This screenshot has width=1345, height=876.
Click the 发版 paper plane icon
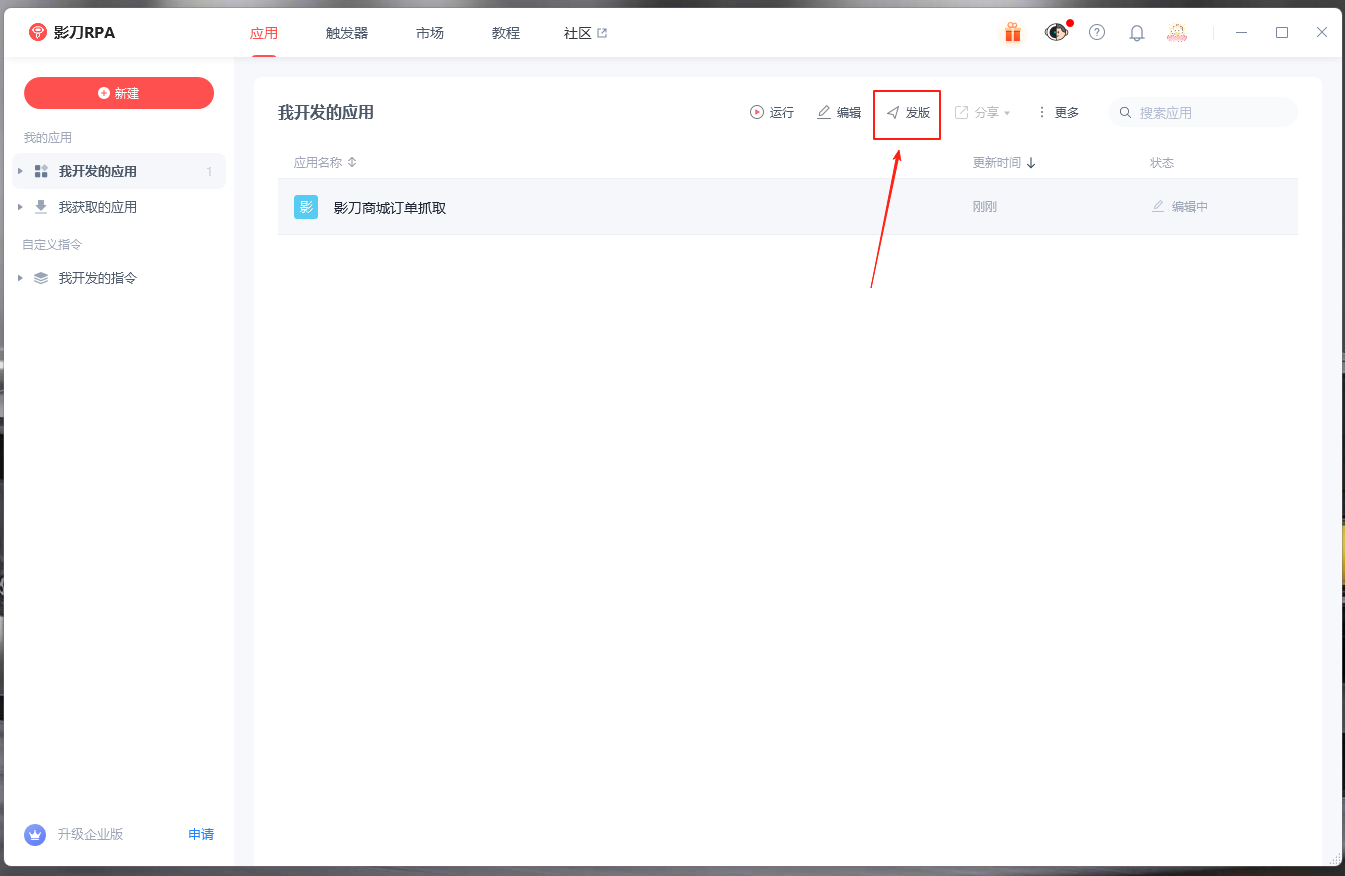coord(893,112)
